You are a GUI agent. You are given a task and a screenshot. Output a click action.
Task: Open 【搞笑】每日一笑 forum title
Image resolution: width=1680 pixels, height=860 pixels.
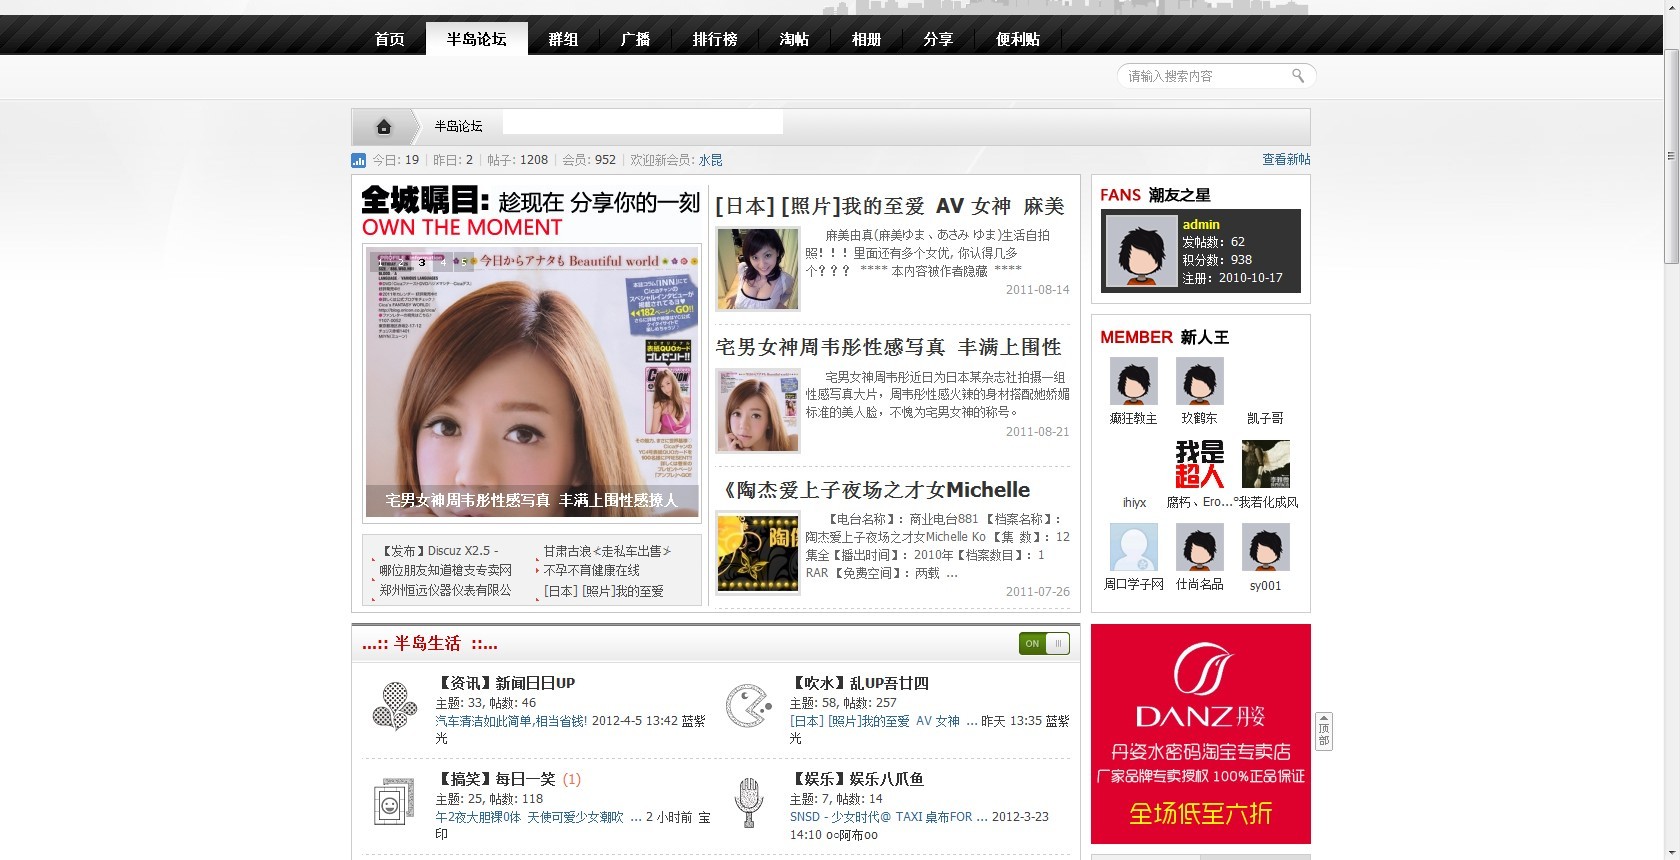pos(496,779)
